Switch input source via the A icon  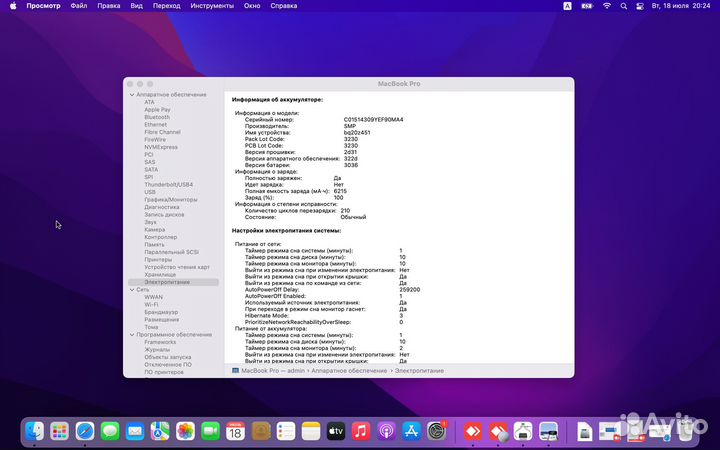point(568,6)
